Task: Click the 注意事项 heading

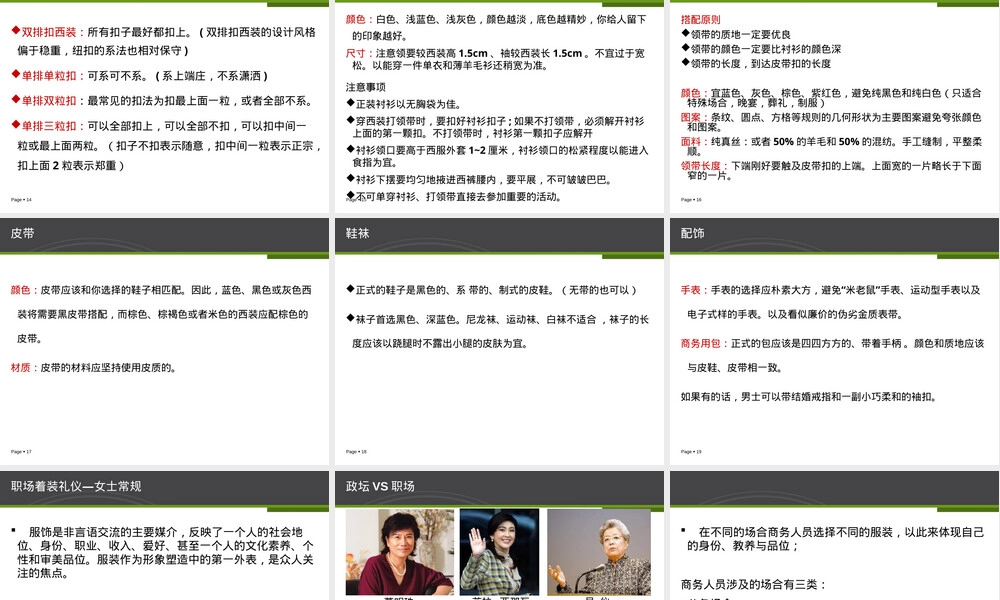Action: pyautogui.click(x=365, y=87)
